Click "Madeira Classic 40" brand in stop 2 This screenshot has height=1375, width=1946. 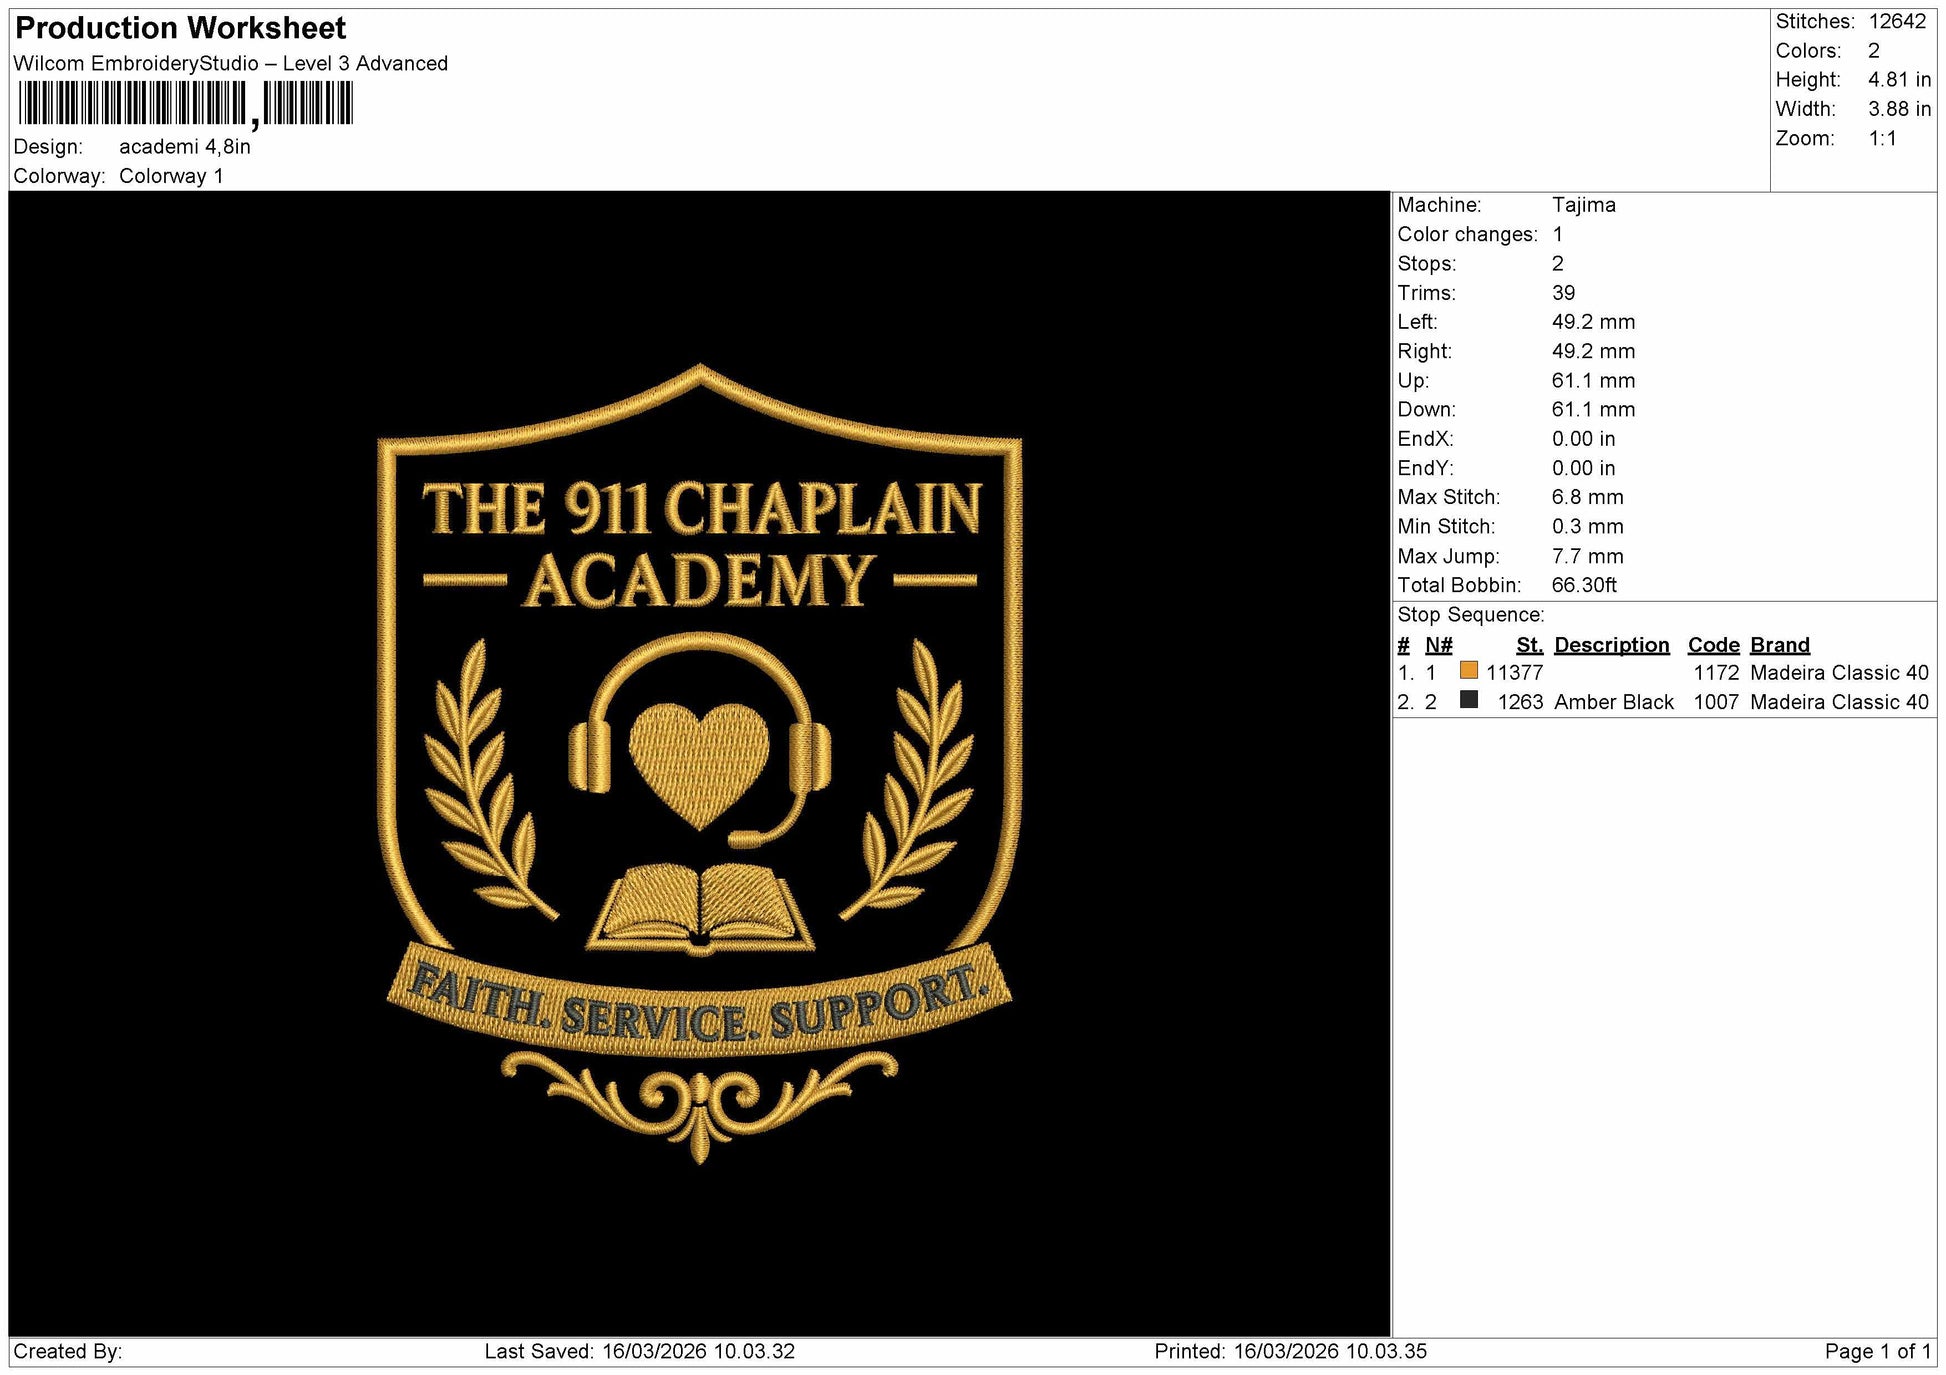coord(1839,702)
